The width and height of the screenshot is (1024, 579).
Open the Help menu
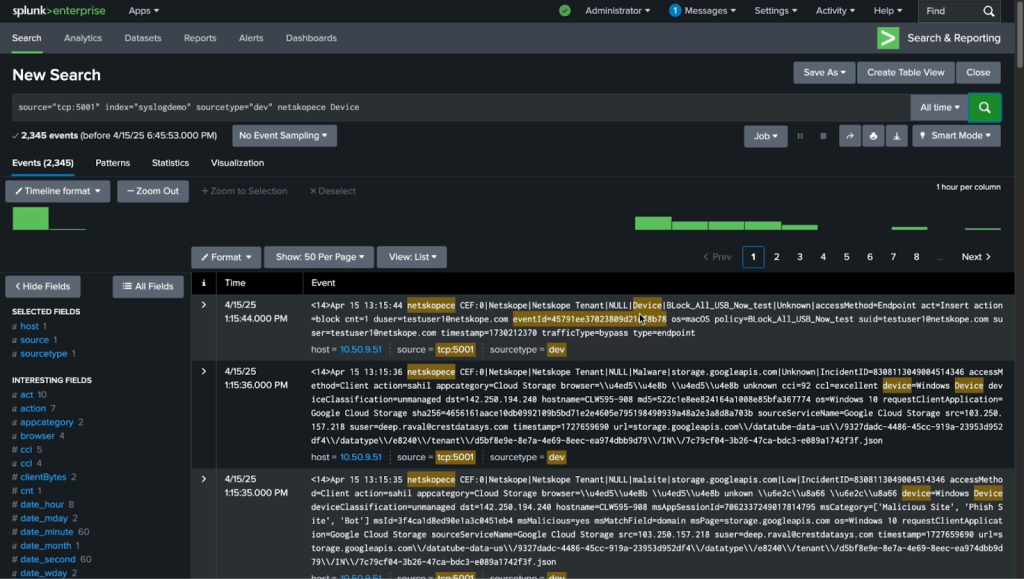888,10
